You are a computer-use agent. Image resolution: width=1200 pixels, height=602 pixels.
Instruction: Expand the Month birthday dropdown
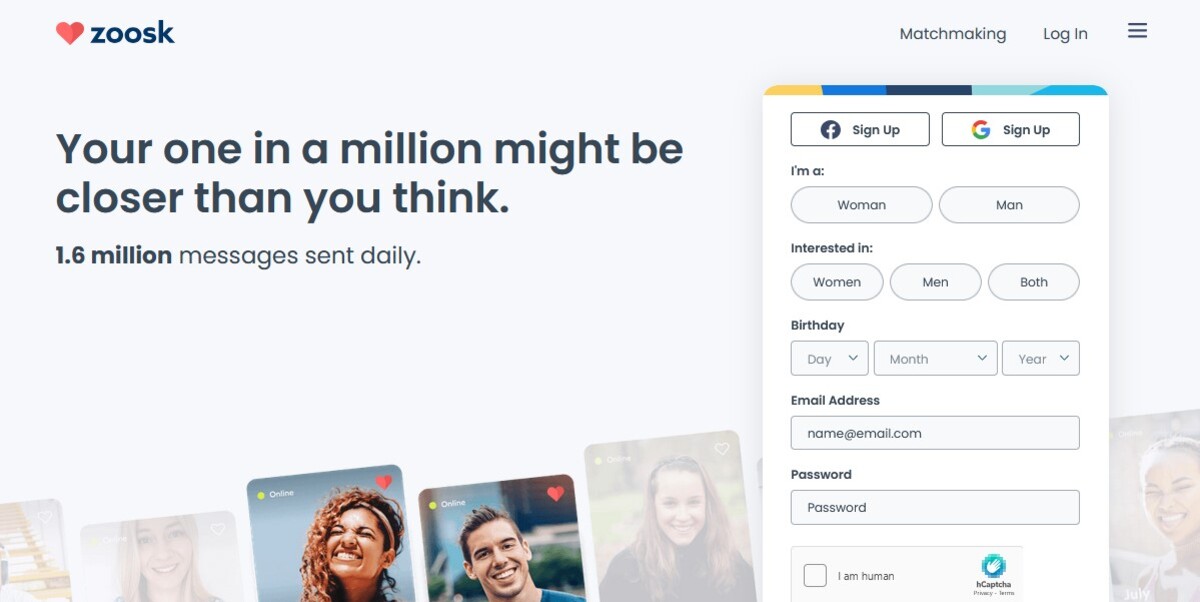coord(936,358)
